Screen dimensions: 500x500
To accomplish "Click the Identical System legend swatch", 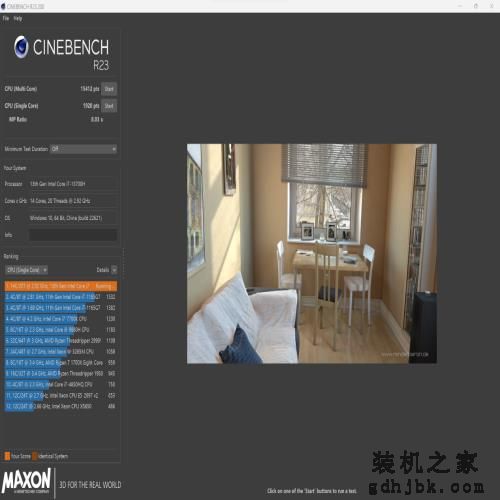I will coord(35,456).
